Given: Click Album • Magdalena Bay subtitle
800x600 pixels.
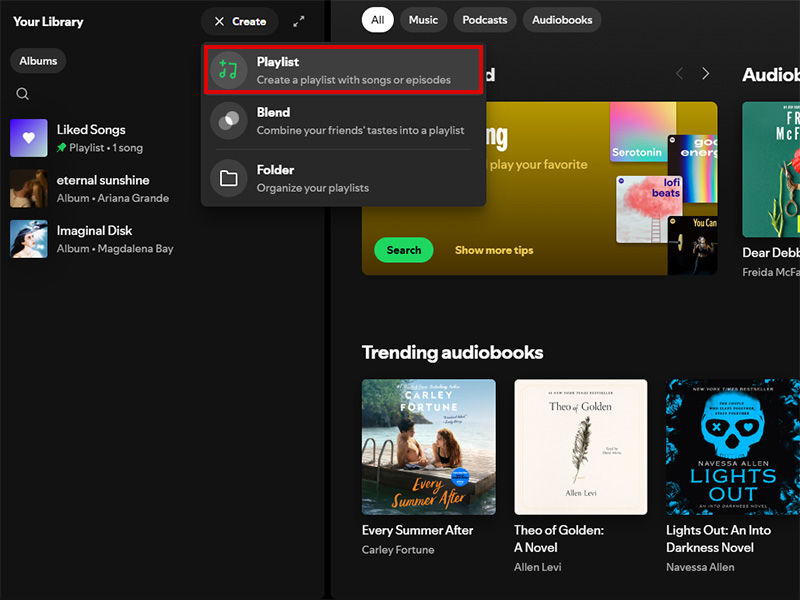Looking at the screenshot, I should [115, 248].
